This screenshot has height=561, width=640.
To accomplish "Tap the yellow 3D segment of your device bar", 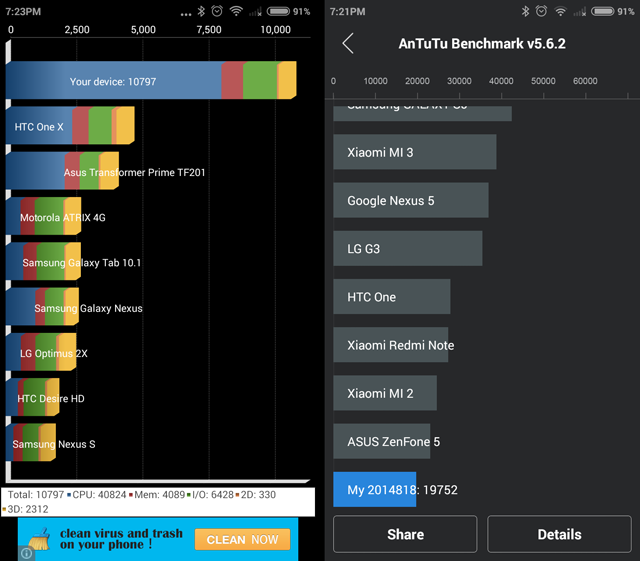I will [x=288, y=80].
